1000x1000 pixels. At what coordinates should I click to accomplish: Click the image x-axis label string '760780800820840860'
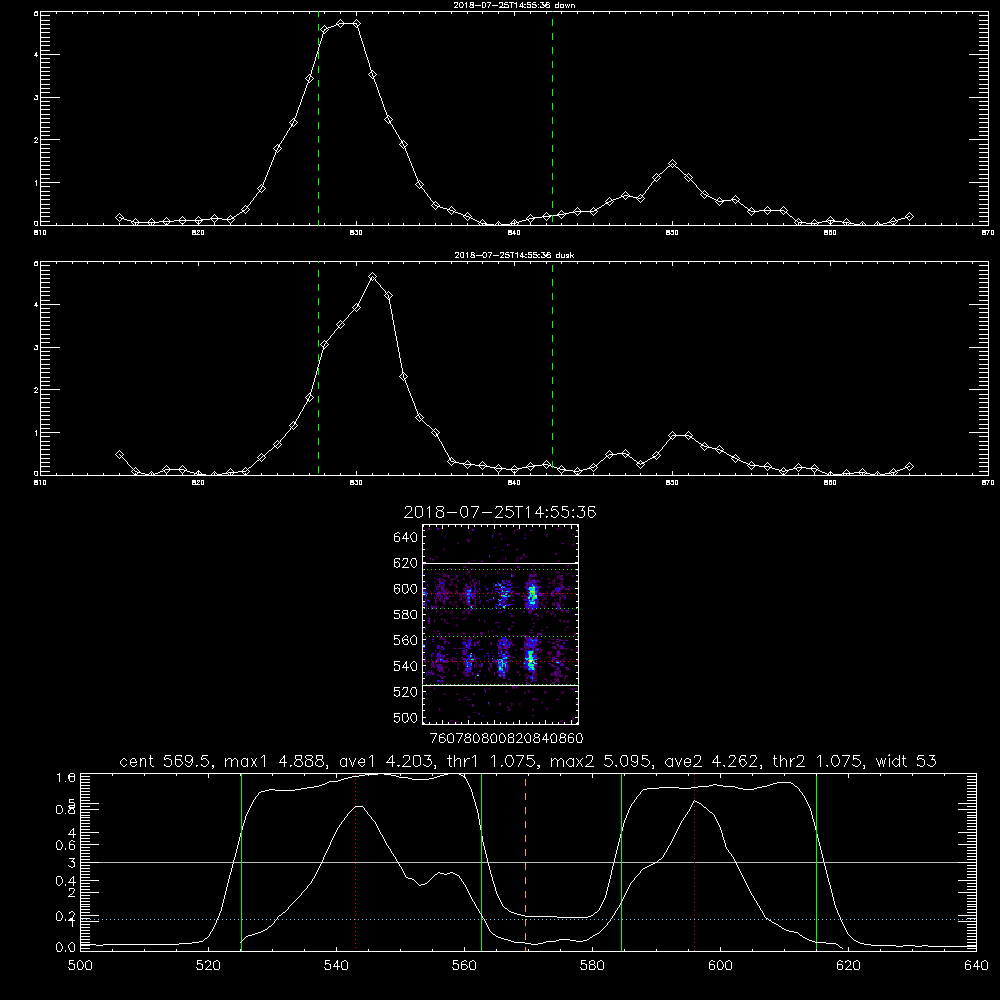[x=506, y=739]
